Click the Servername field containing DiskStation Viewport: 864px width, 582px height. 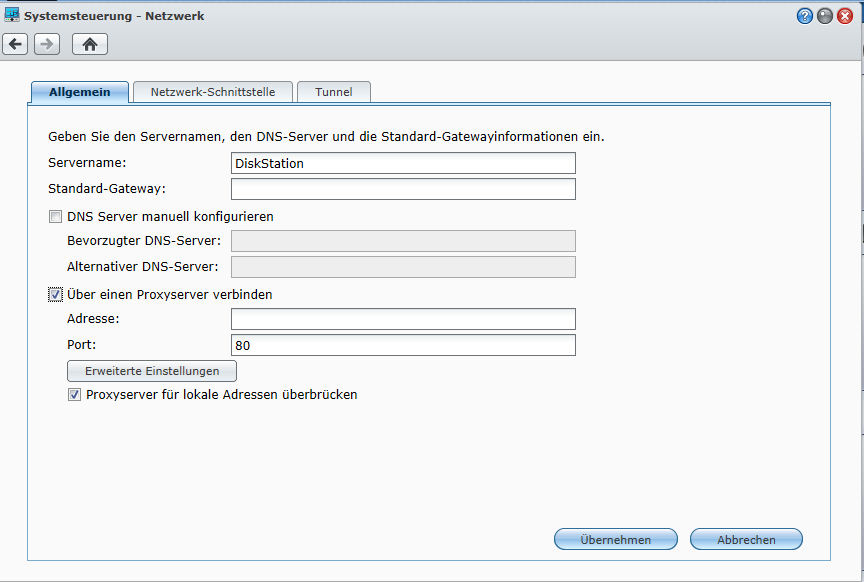point(403,163)
